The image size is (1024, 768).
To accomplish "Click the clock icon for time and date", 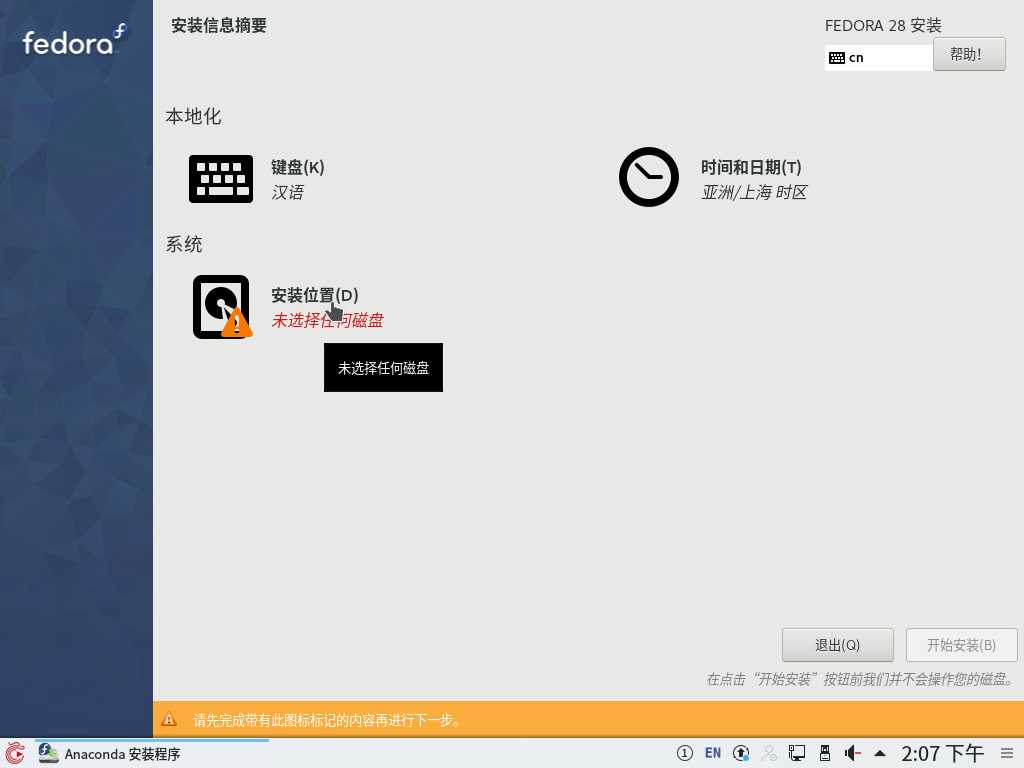I will [648, 176].
